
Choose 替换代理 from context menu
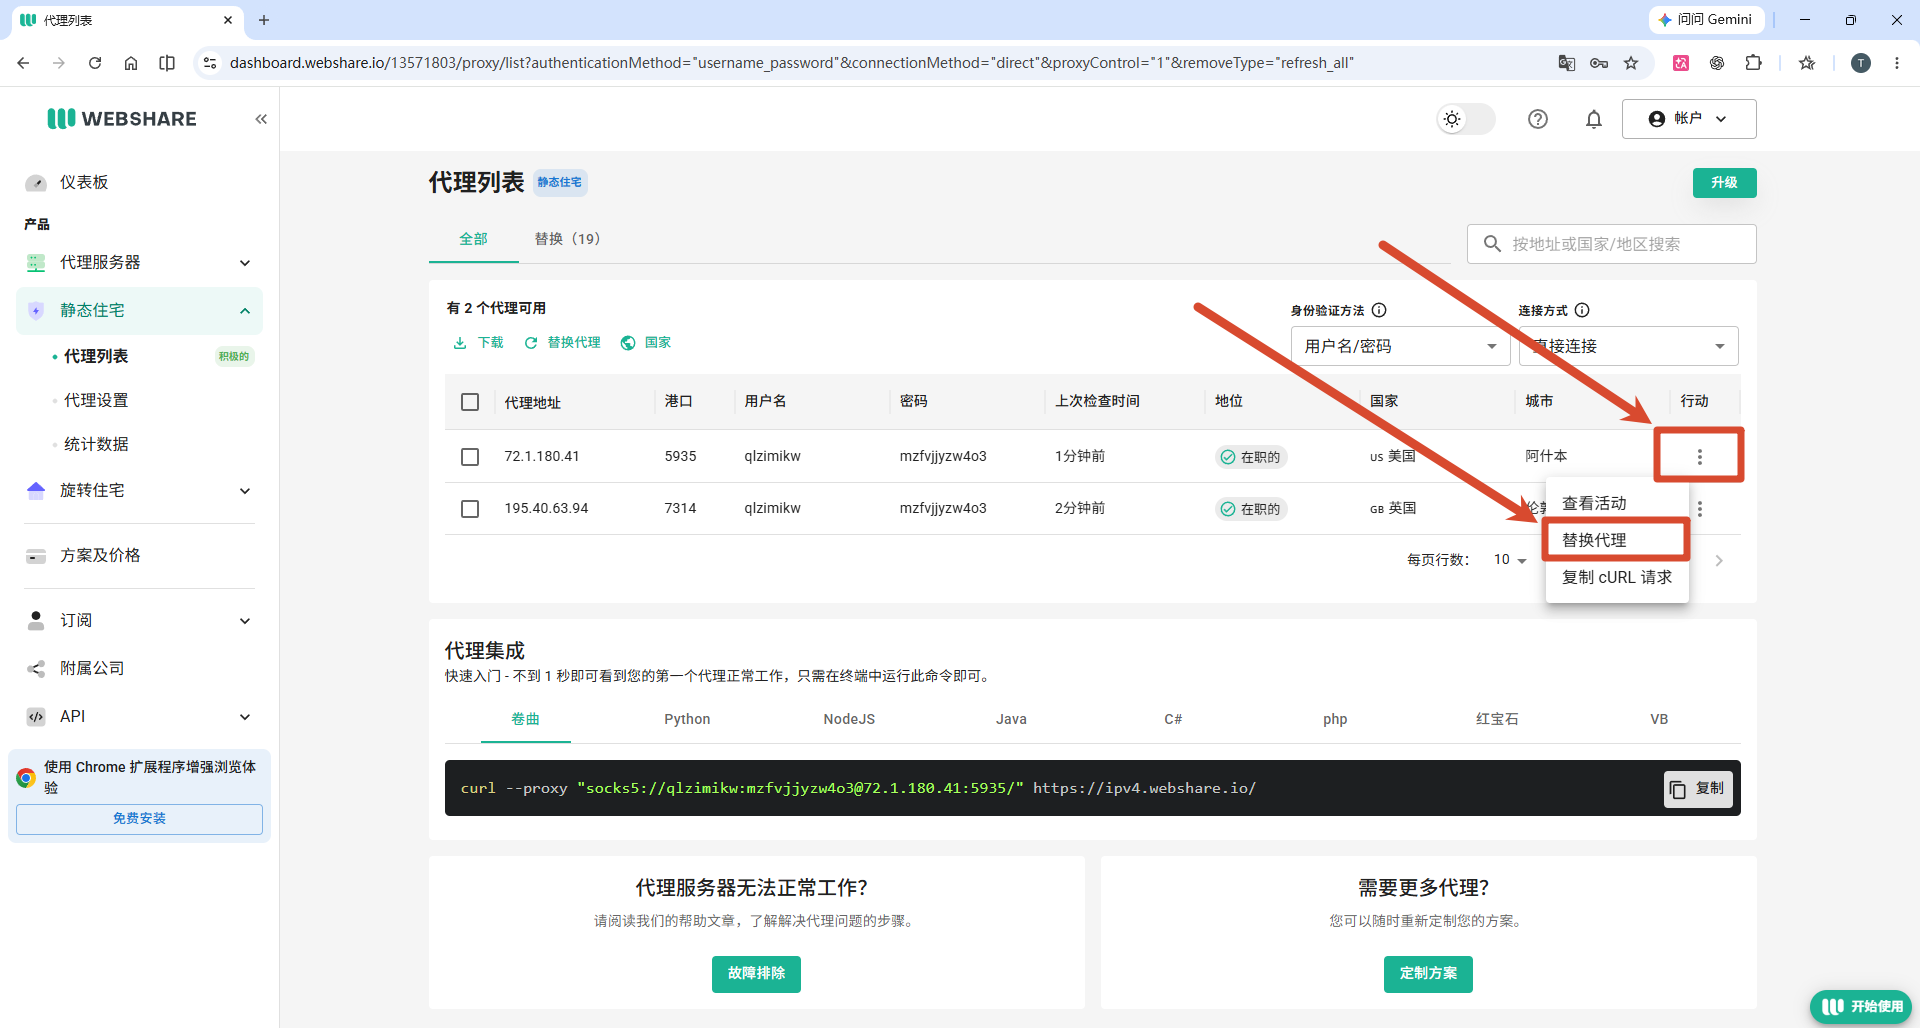(1617, 540)
